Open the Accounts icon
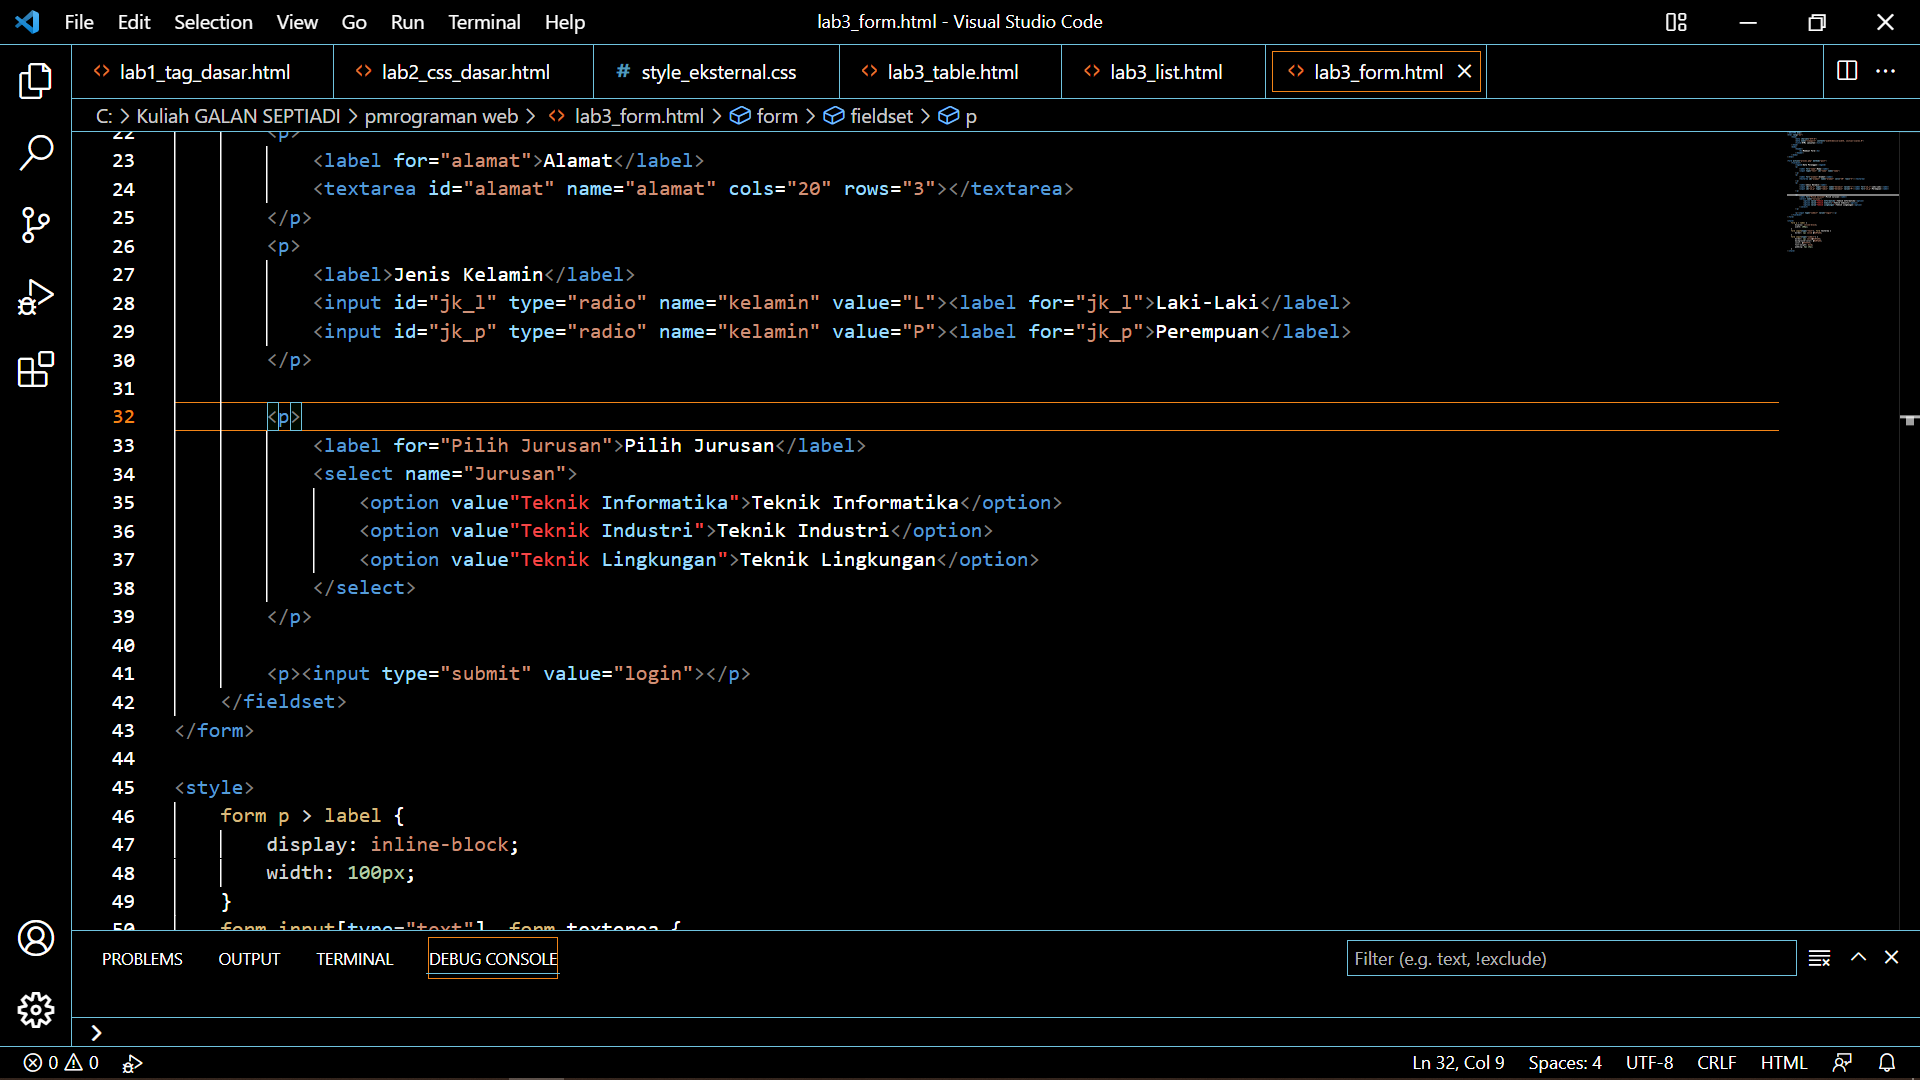The image size is (1920, 1080). [36, 938]
